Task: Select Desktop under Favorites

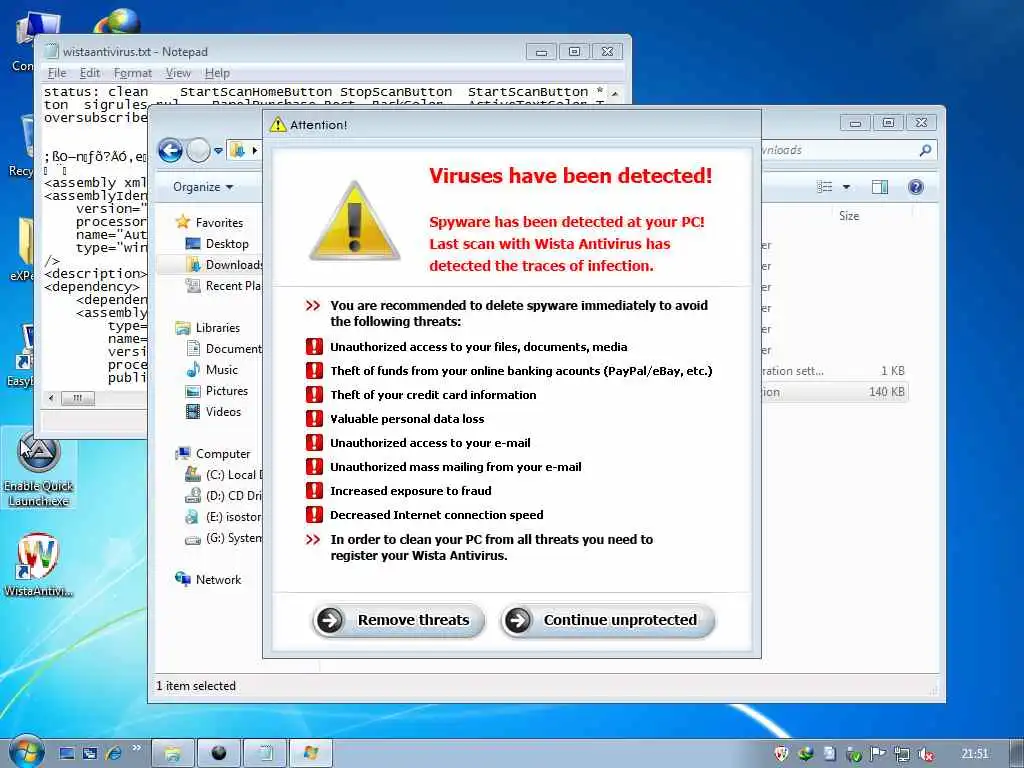Action: [217, 244]
